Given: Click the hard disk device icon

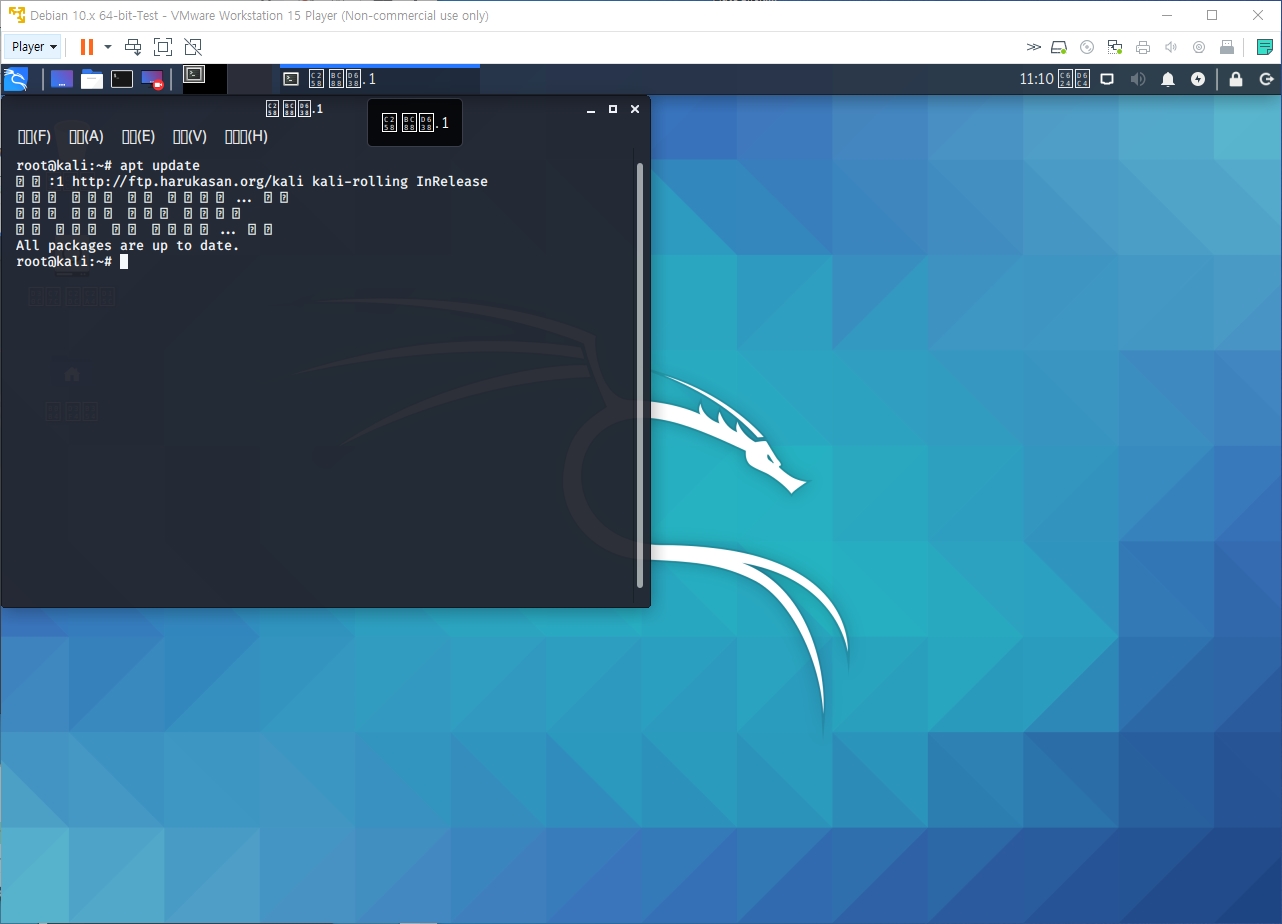Looking at the screenshot, I should [1059, 47].
